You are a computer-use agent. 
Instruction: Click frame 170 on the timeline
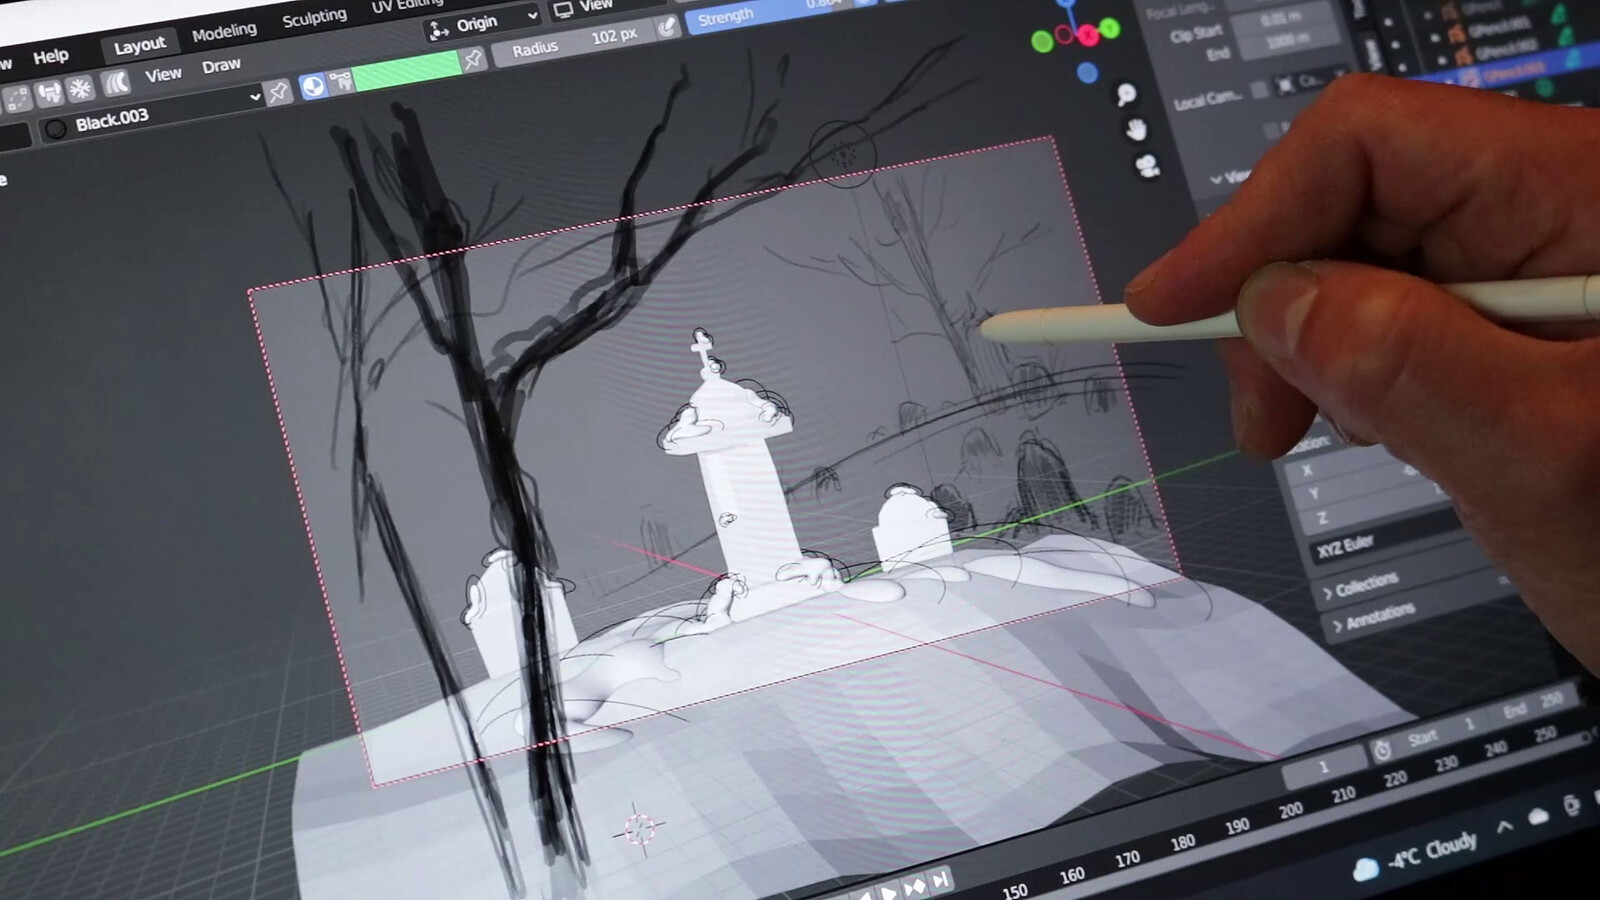[1127, 858]
